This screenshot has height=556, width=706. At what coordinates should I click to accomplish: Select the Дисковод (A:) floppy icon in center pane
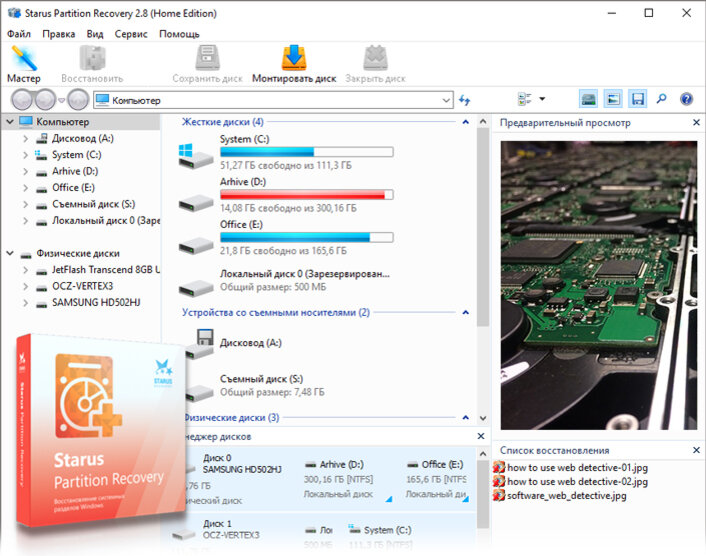click(200, 344)
